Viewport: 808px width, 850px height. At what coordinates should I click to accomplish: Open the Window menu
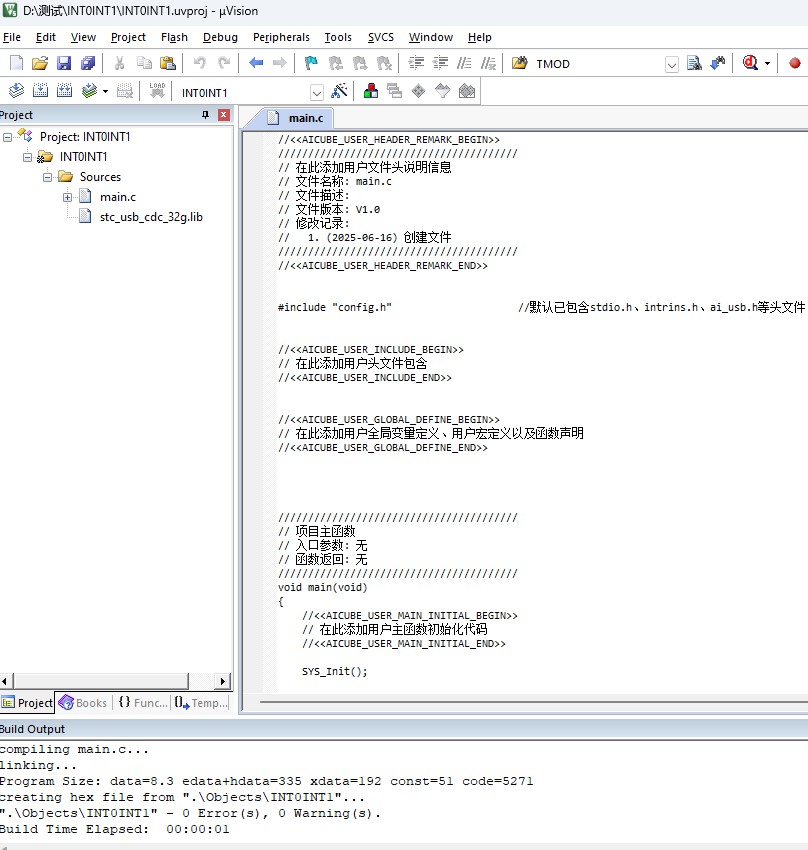coord(430,37)
